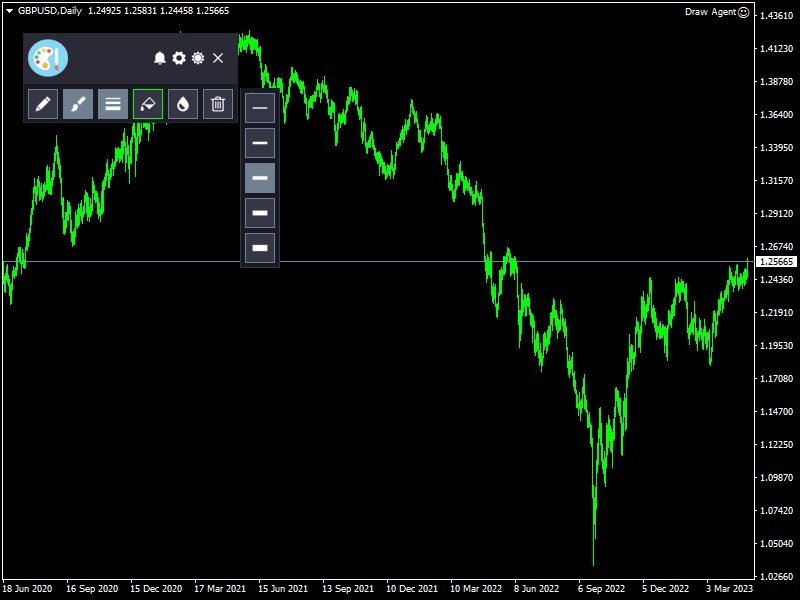Click the trash can delete icon

[218, 104]
